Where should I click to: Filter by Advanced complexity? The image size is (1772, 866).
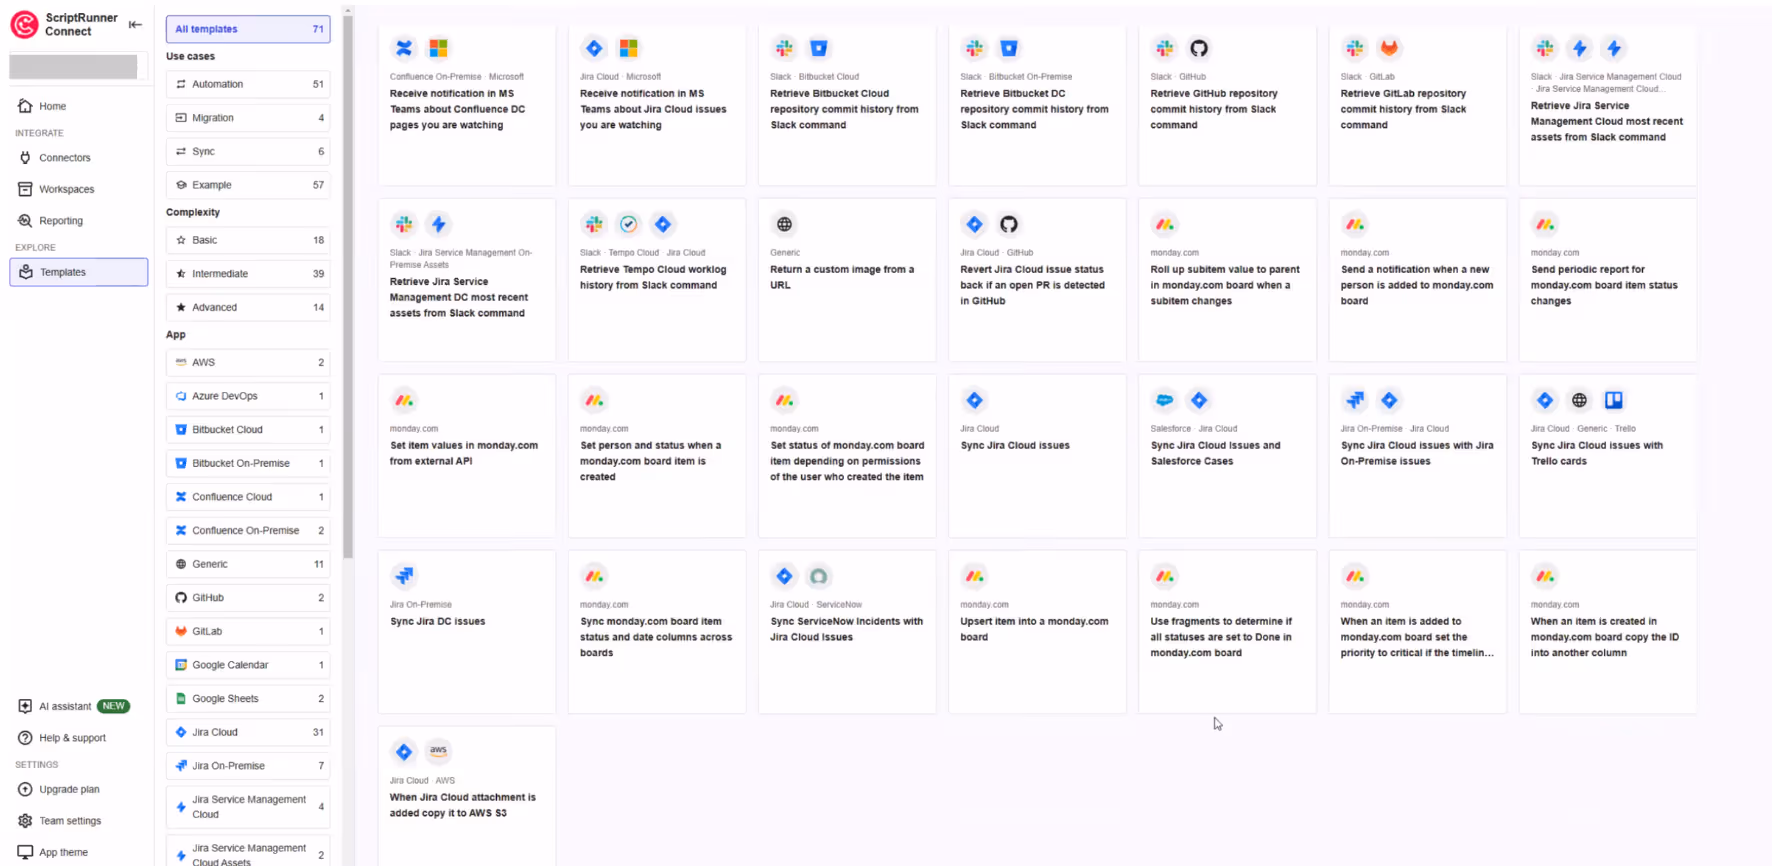click(x=248, y=307)
